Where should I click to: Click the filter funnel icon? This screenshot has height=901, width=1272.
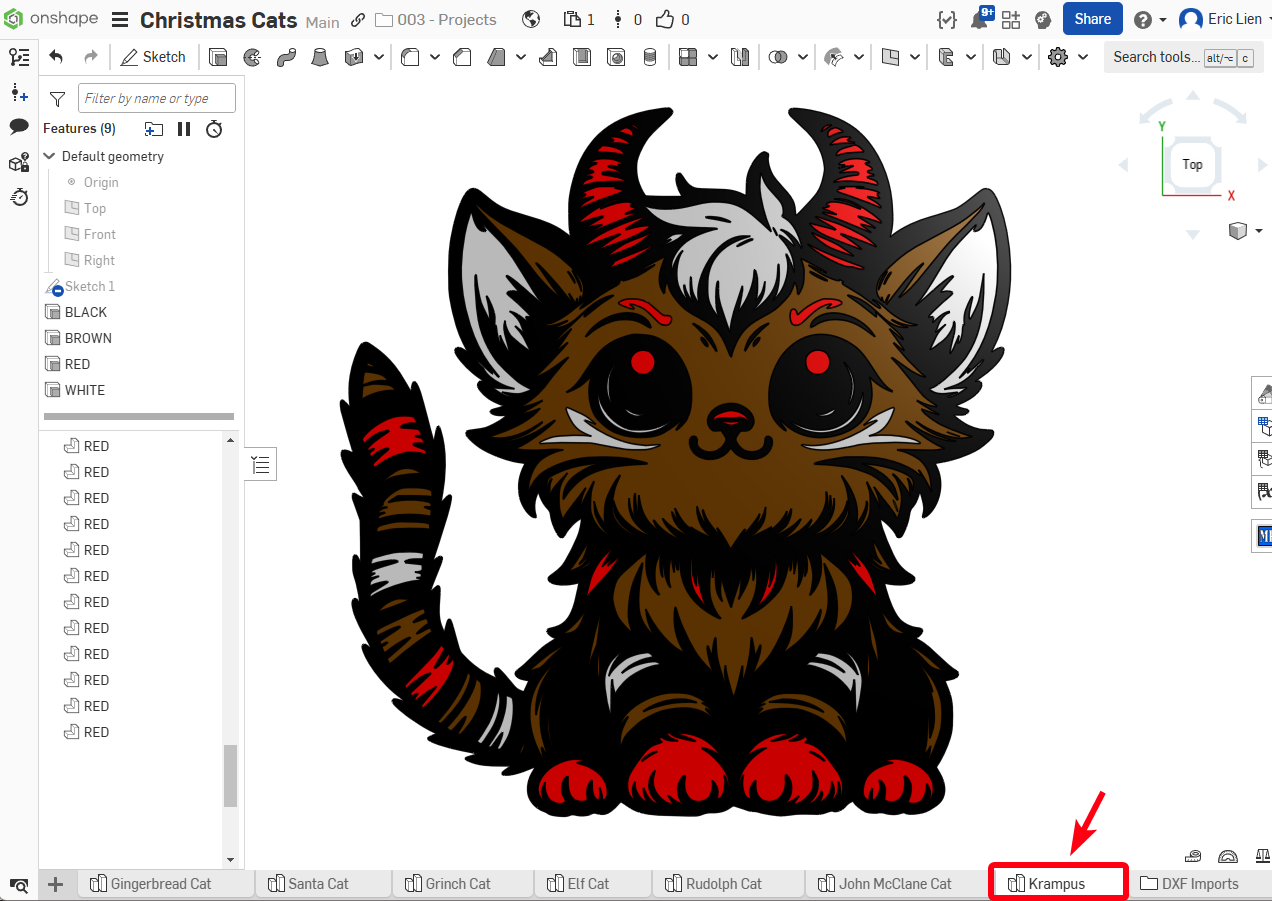point(58,98)
